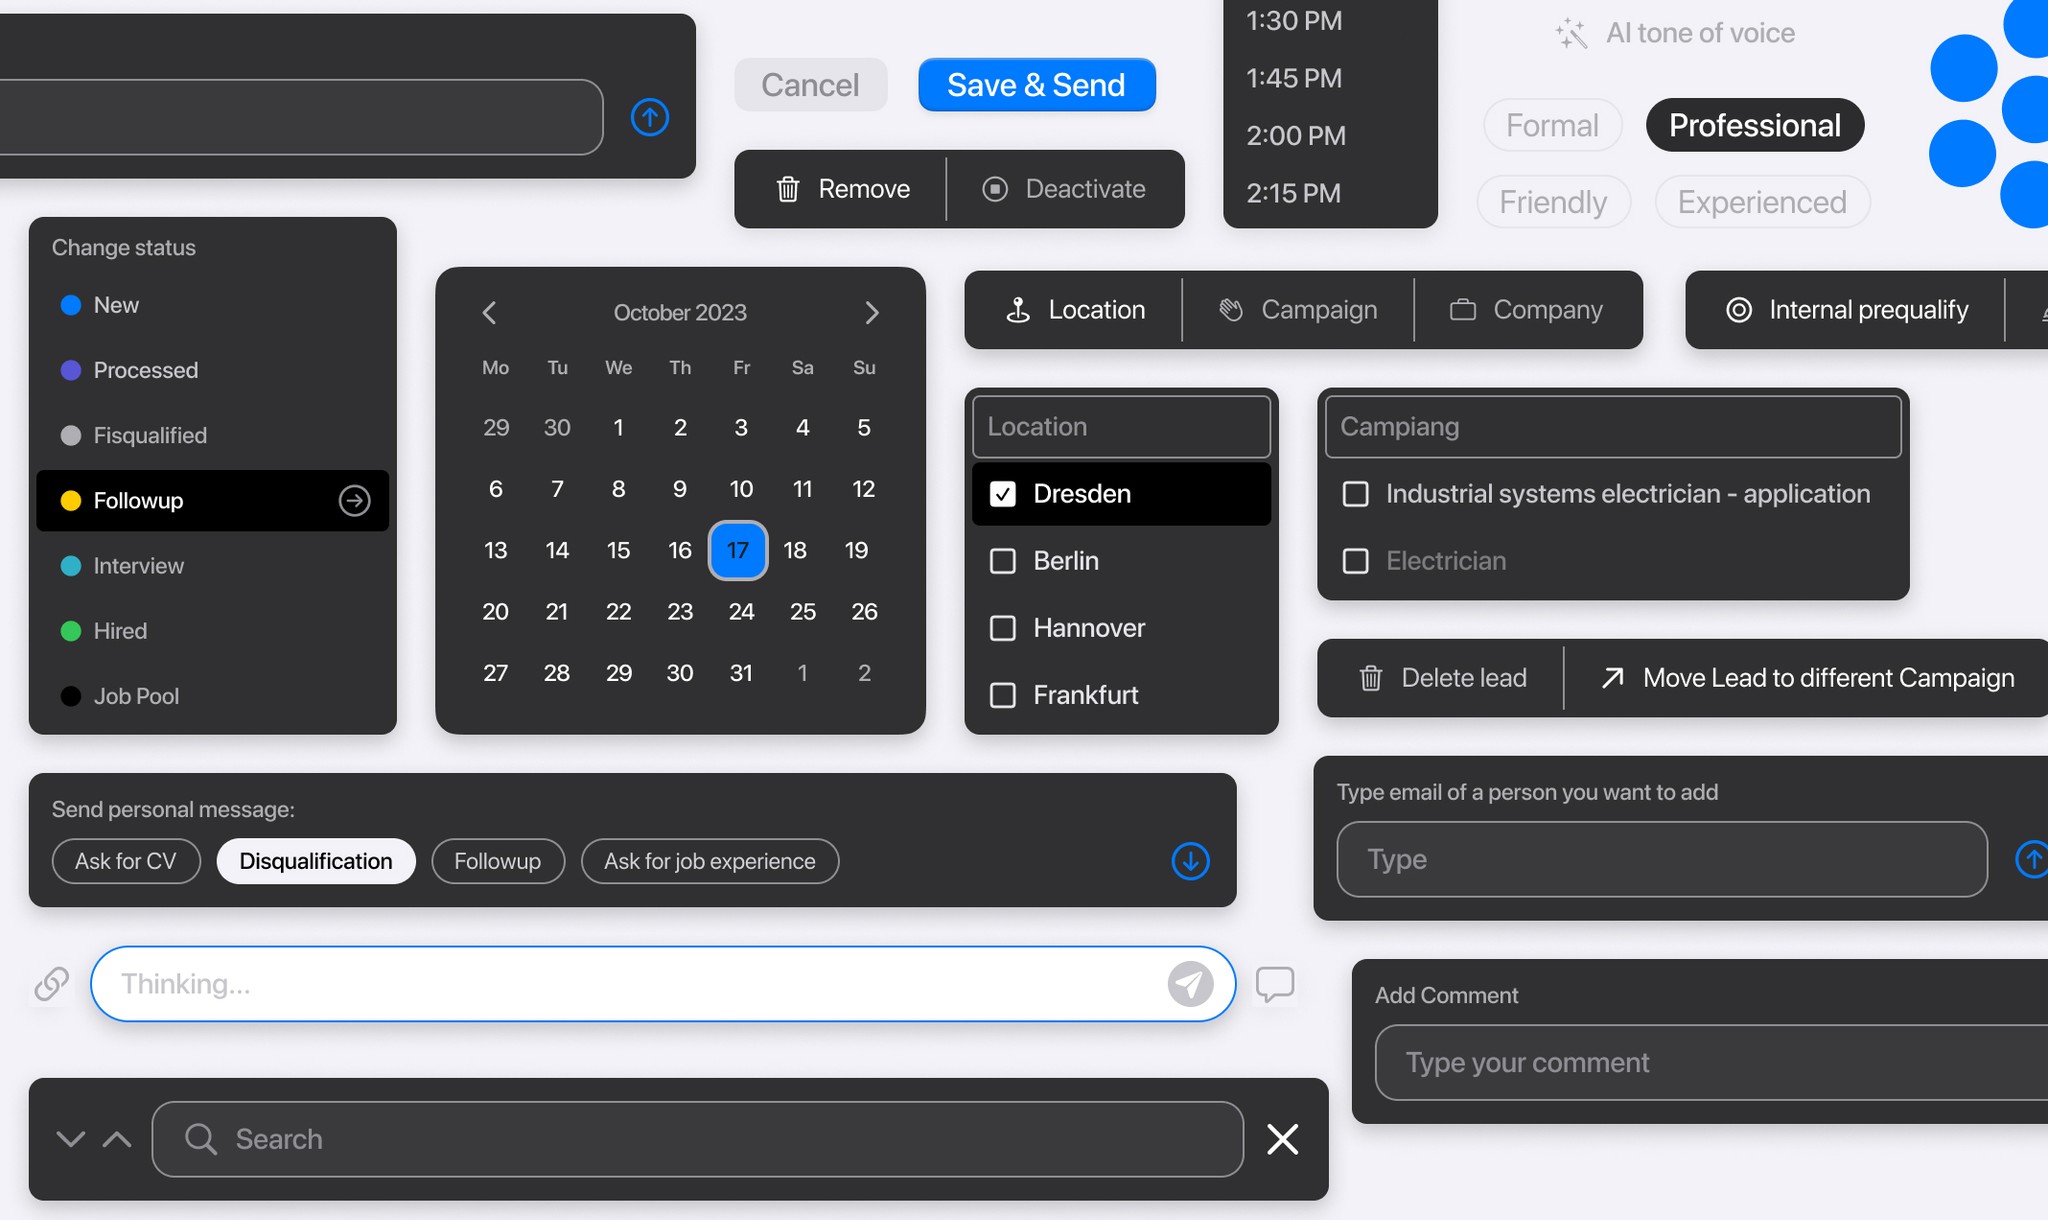This screenshot has height=1220, width=2048.
Task: Go to previous month in calendar
Action: tap(489, 313)
